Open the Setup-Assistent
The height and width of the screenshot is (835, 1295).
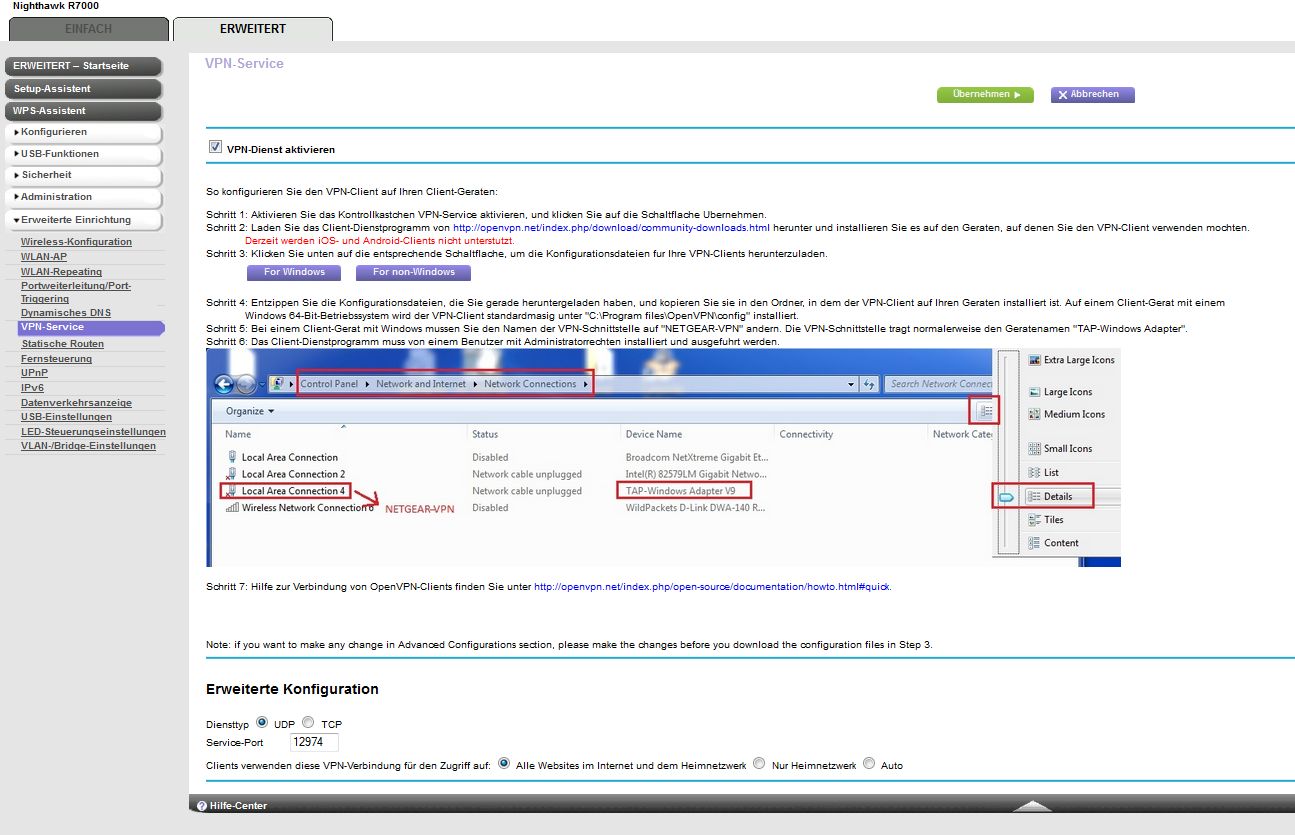tap(84, 89)
